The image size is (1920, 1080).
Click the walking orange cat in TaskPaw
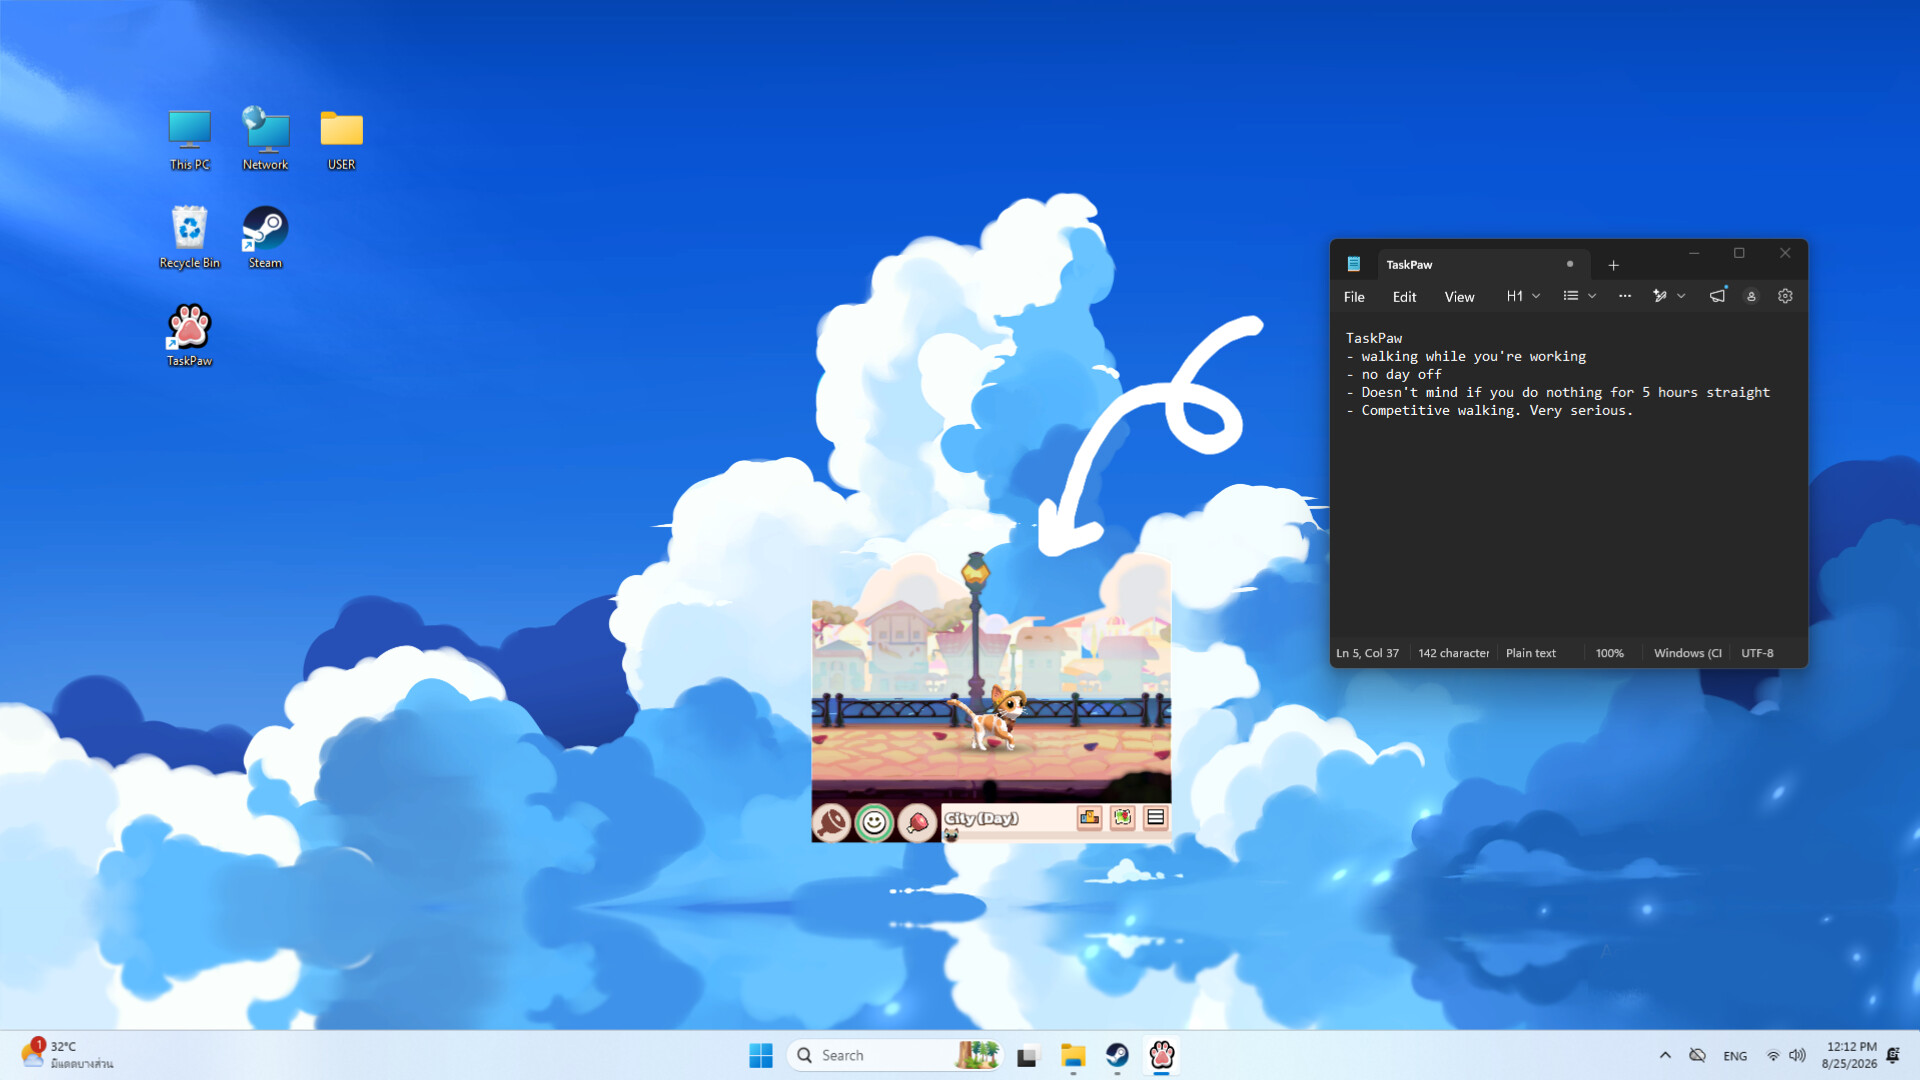point(989,717)
